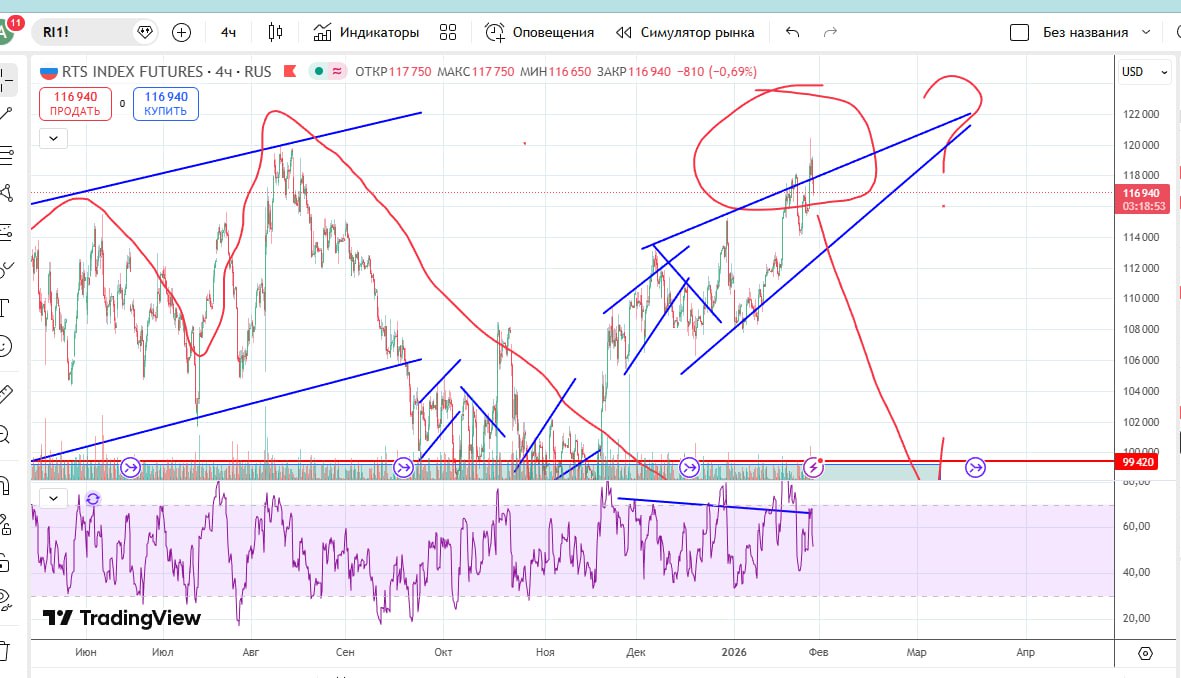Toggle the green market status dot
Screen dimensions: 1181x678
(x=319, y=72)
